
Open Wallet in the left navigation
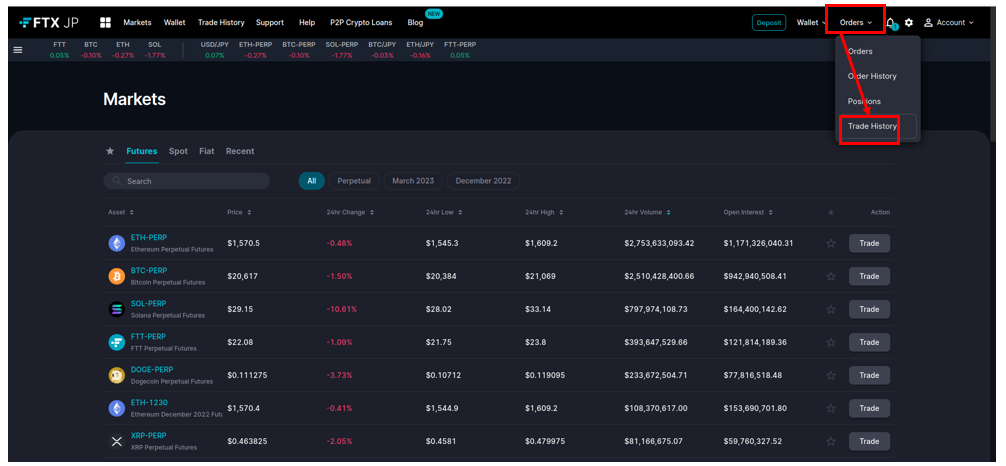pyautogui.click(x=175, y=22)
